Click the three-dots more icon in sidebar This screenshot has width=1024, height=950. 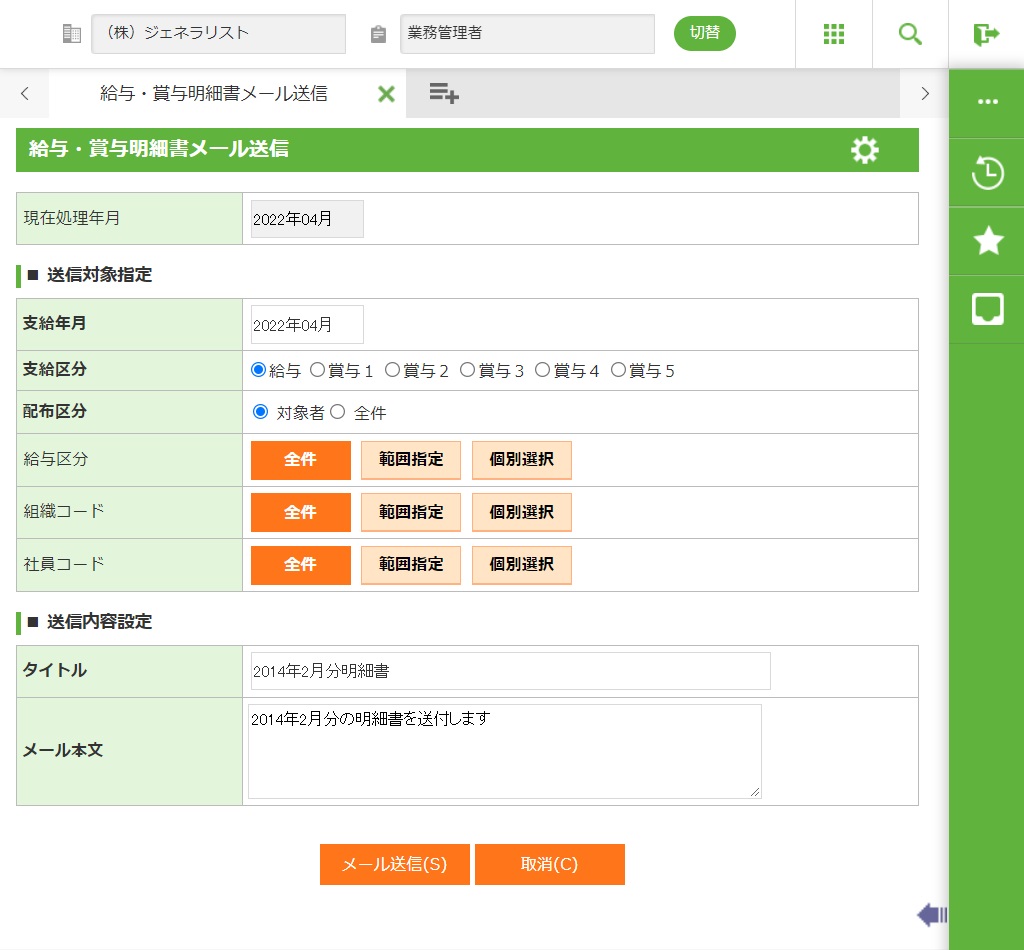pos(987,102)
